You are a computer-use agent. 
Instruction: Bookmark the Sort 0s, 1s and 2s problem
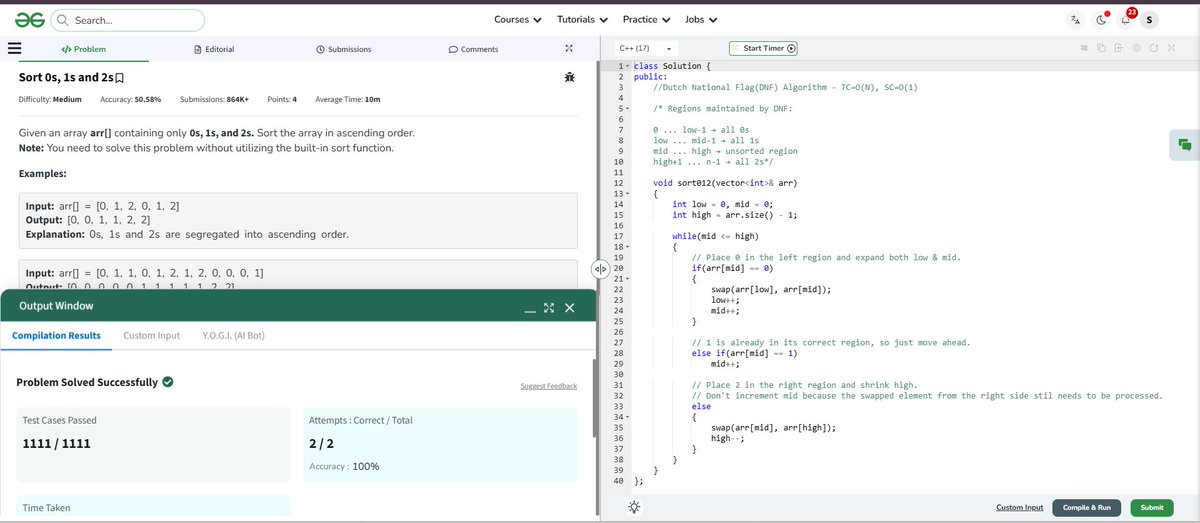121,77
